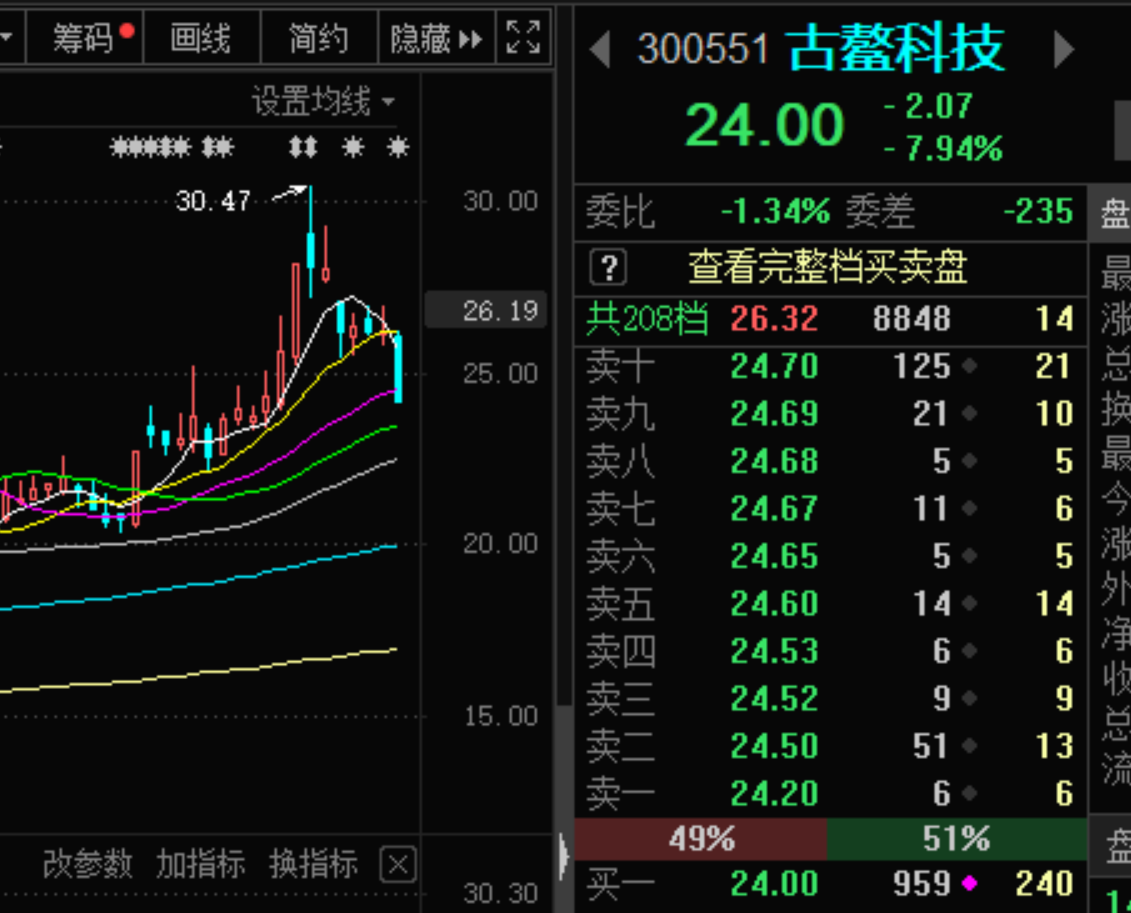Viewport: 1131px width, 913px height.
Task: Click 改参数 to change indicator parameters
Action: (x=88, y=864)
